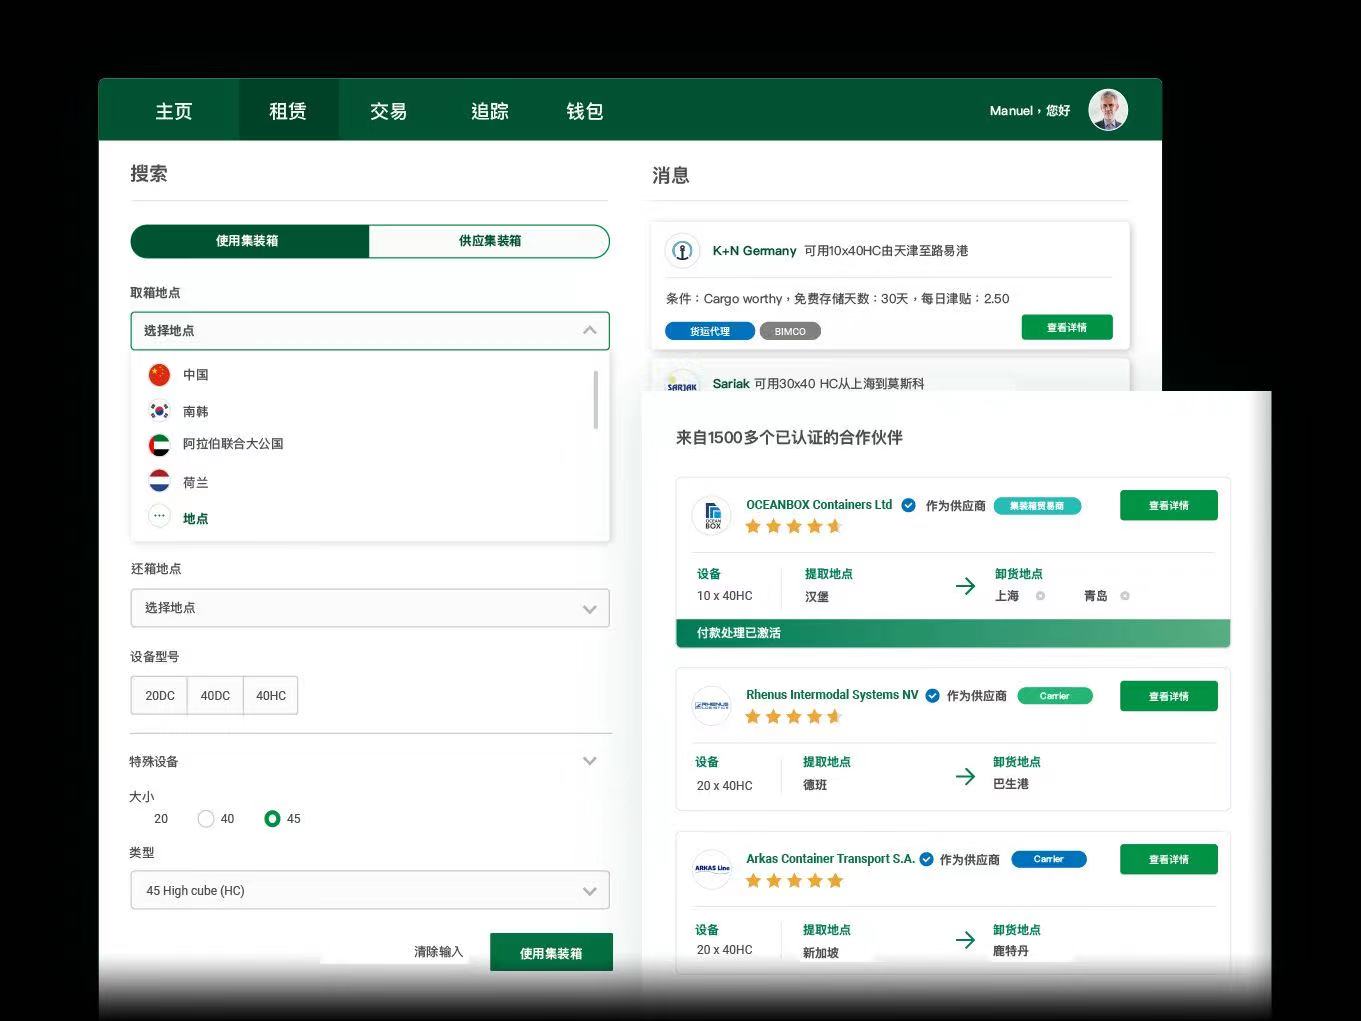
Task: Toggle 40HC equipment type
Action: [x=270, y=695]
